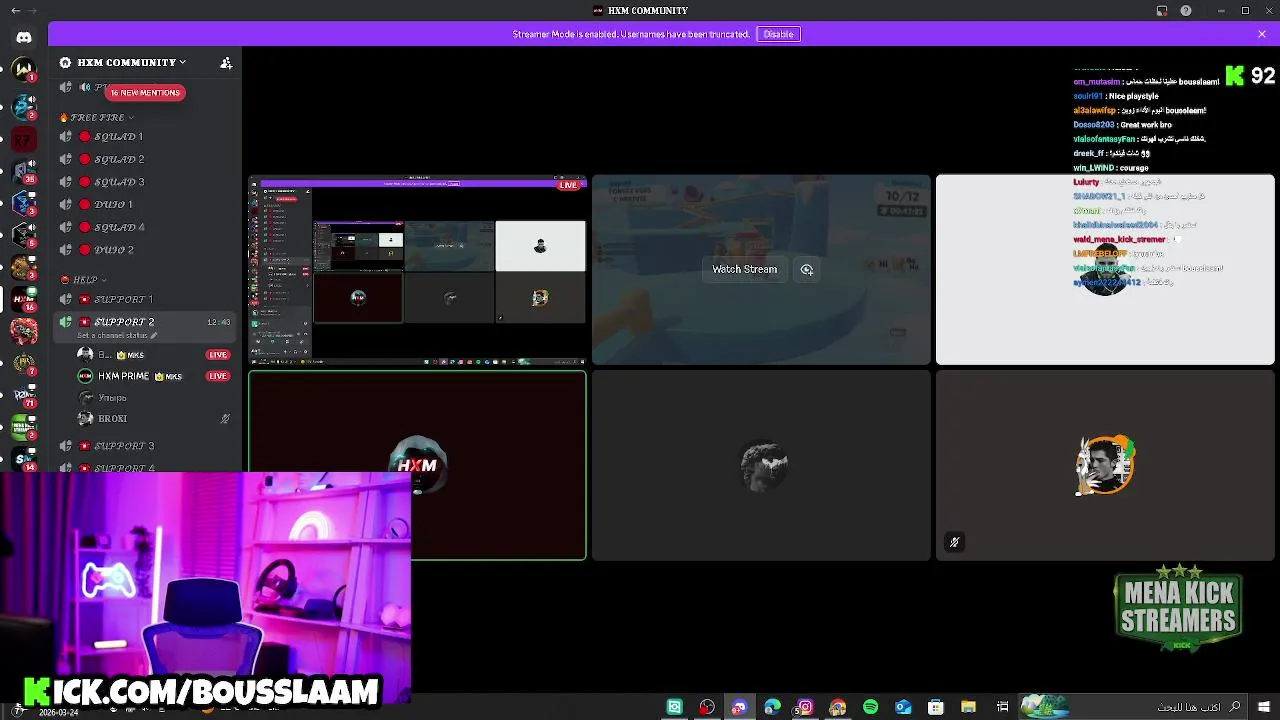Open the Discord help question mark icon
1280x720 pixels.
pyautogui.click(x=1186, y=11)
